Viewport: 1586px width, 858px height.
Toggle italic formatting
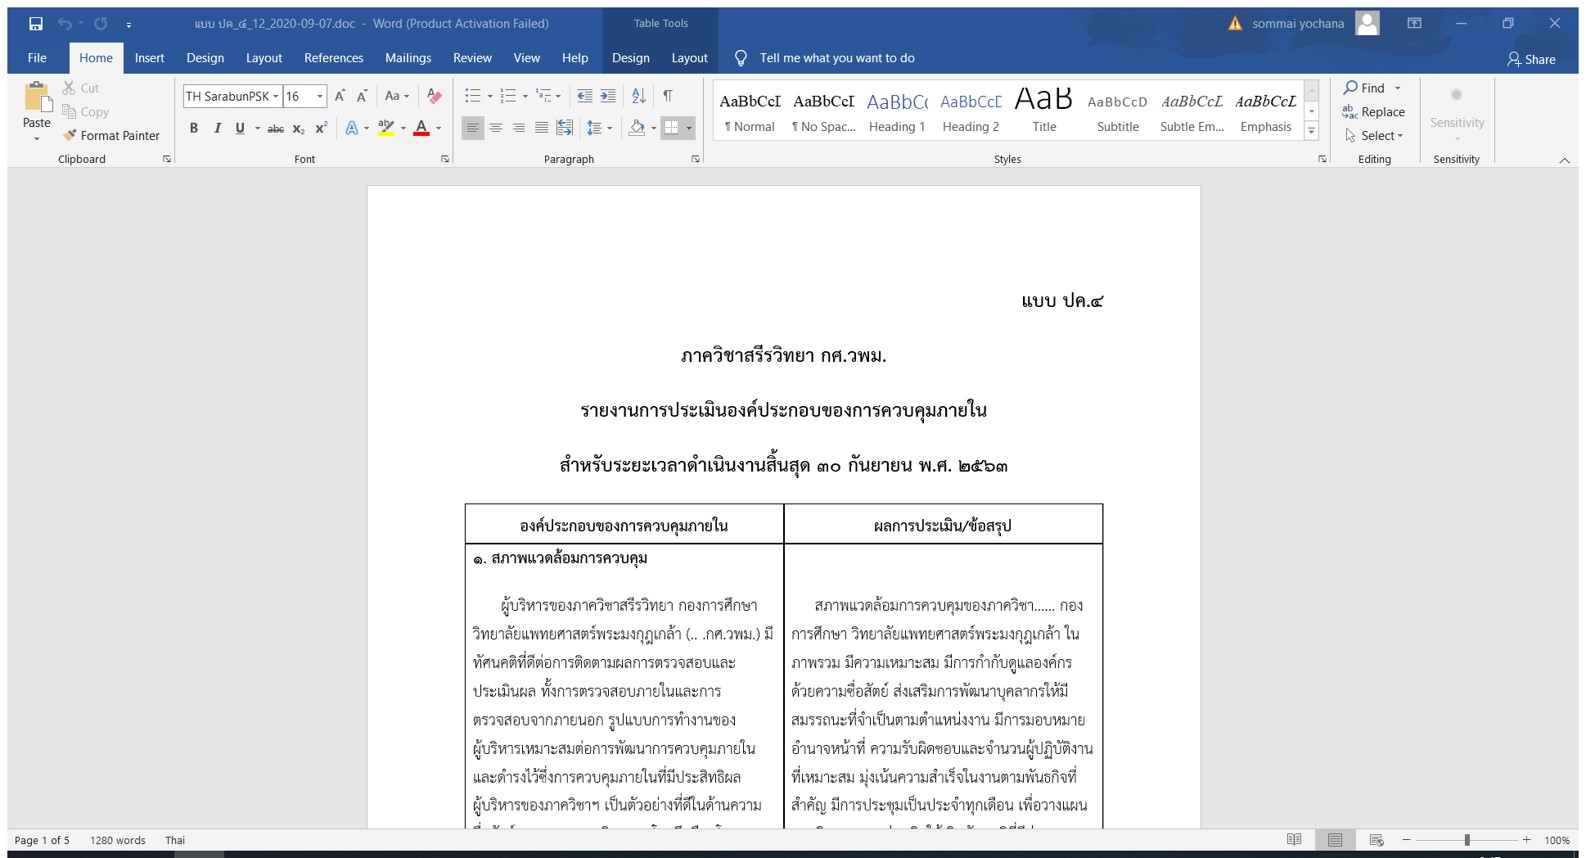pyautogui.click(x=217, y=128)
